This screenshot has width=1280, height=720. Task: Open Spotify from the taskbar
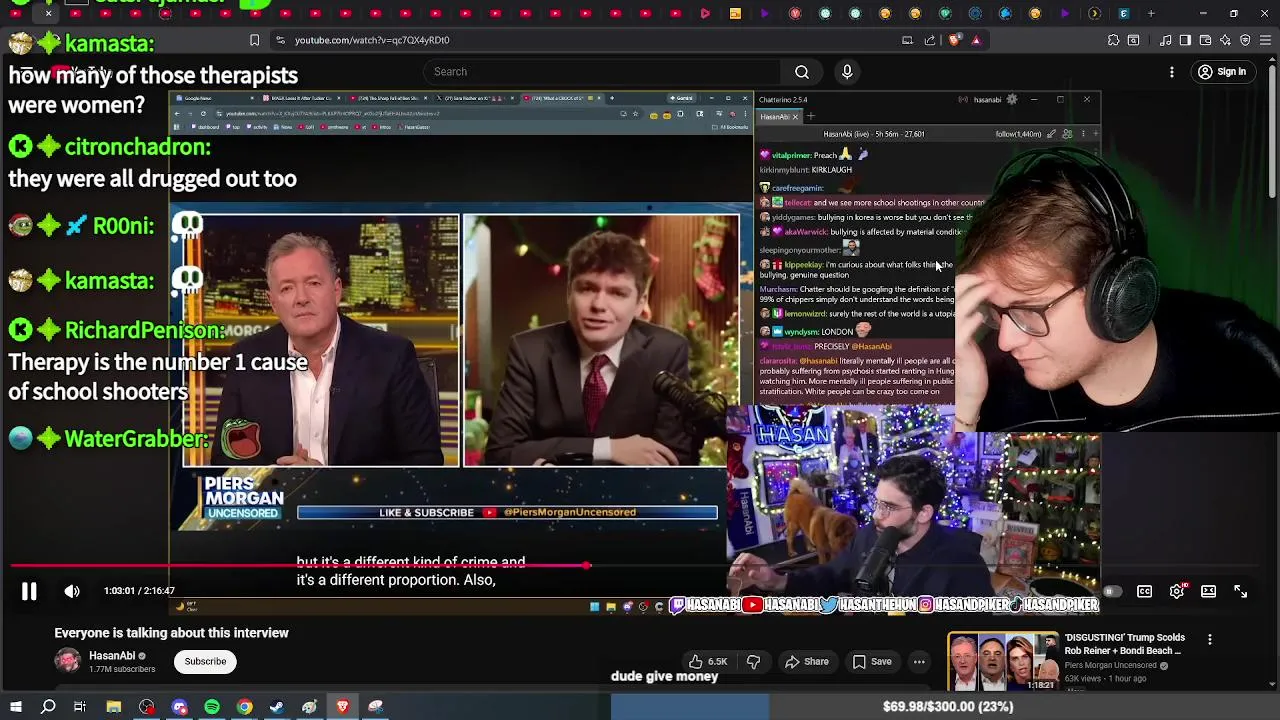tap(212, 707)
